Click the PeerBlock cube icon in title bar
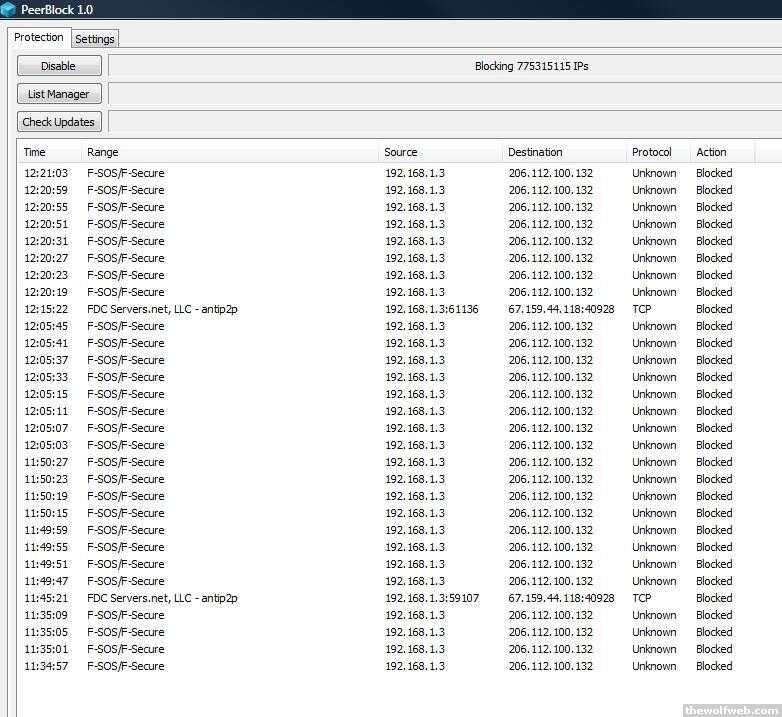 [x=8, y=10]
